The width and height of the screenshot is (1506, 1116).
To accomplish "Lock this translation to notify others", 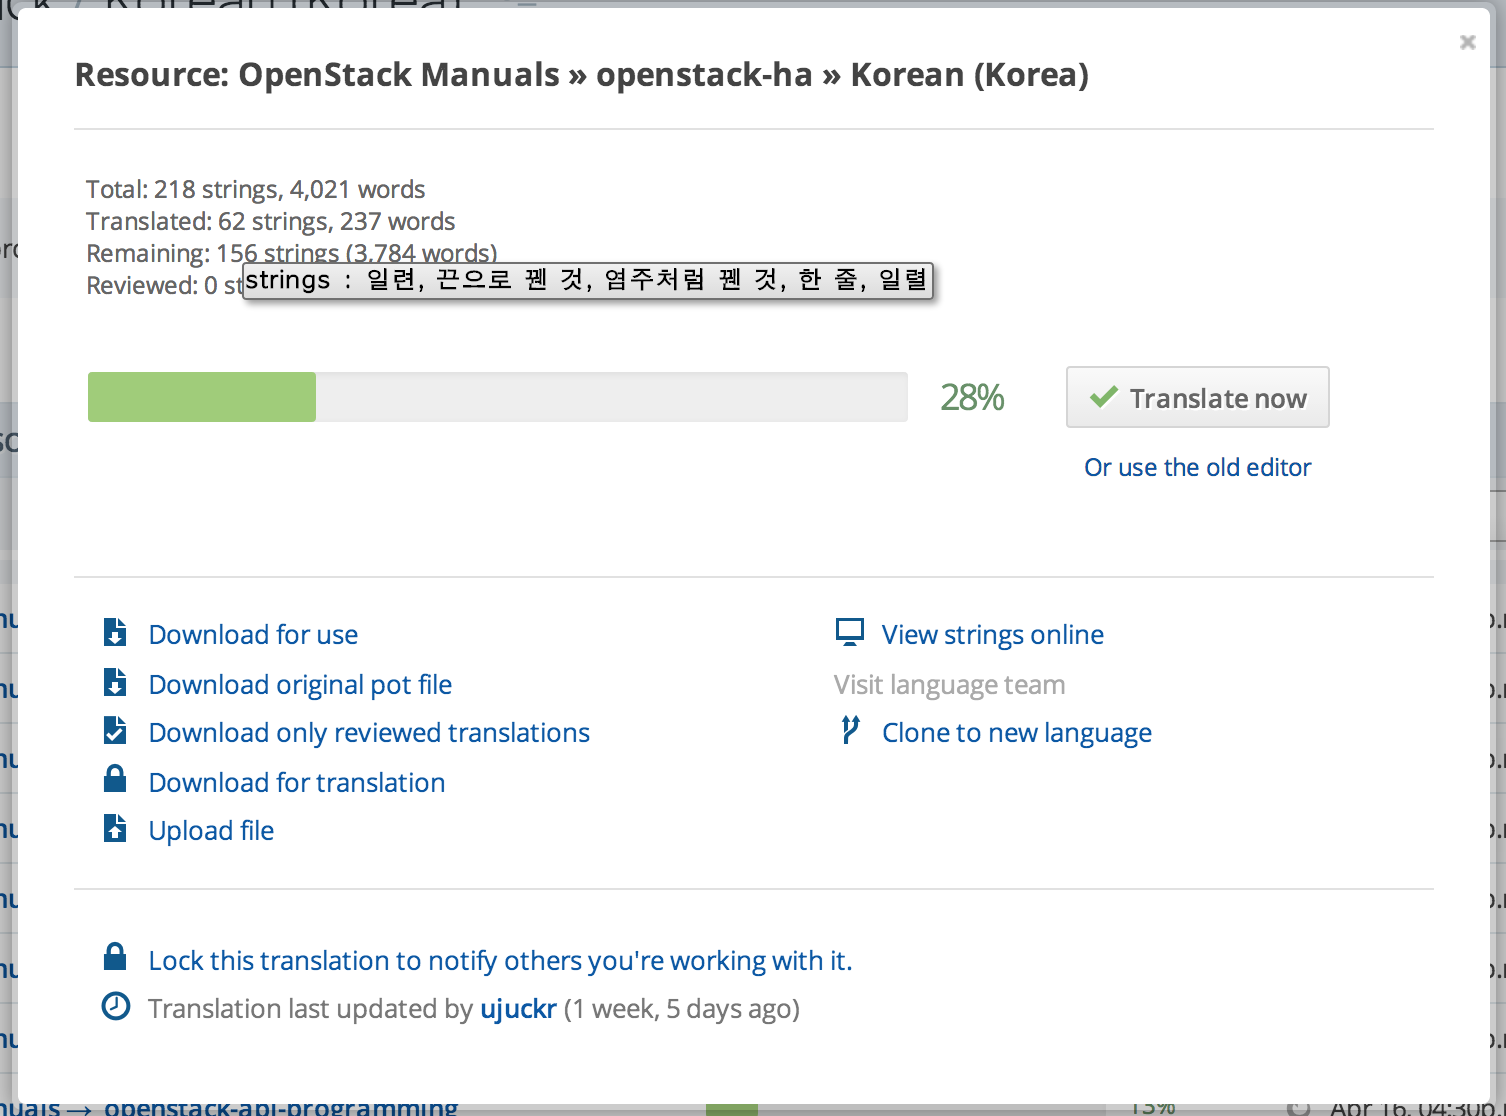I will pyautogui.click(x=500, y=961).
